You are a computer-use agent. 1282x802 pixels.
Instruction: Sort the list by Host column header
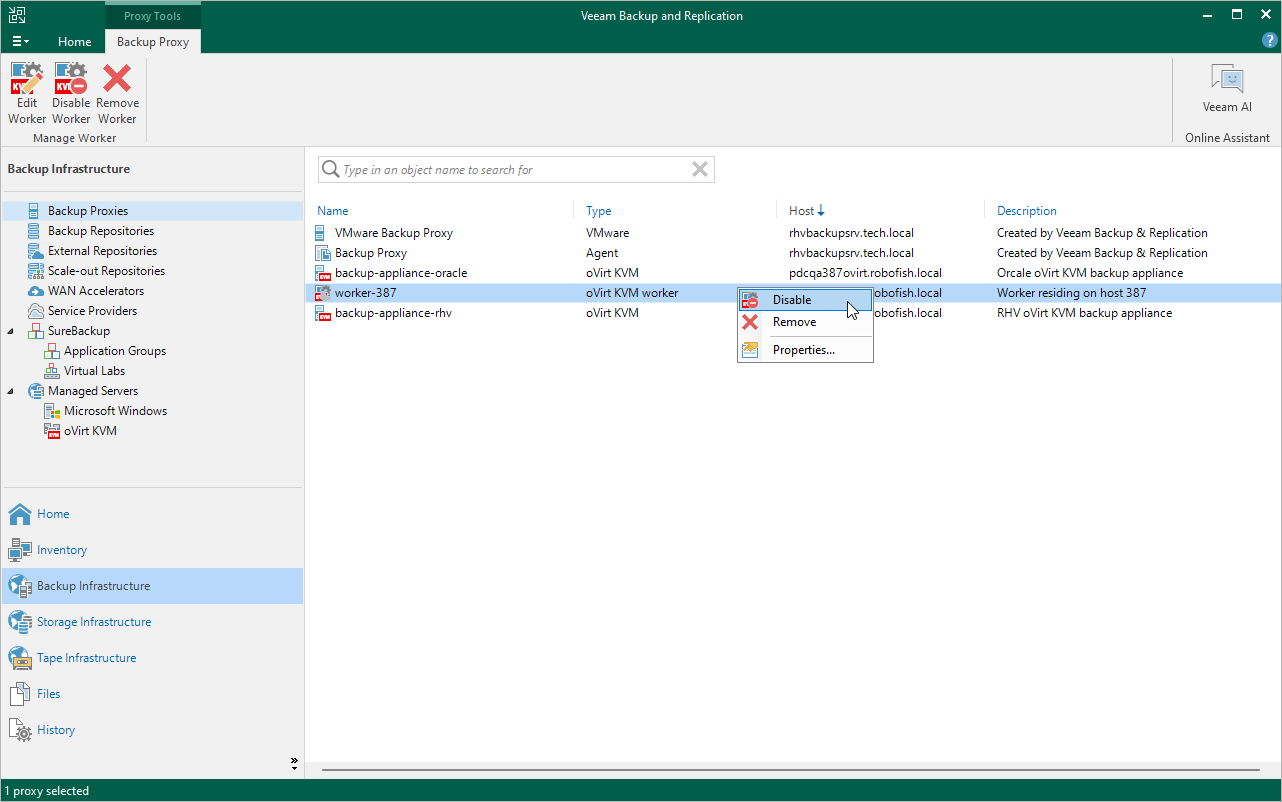(x=802, y=211)
